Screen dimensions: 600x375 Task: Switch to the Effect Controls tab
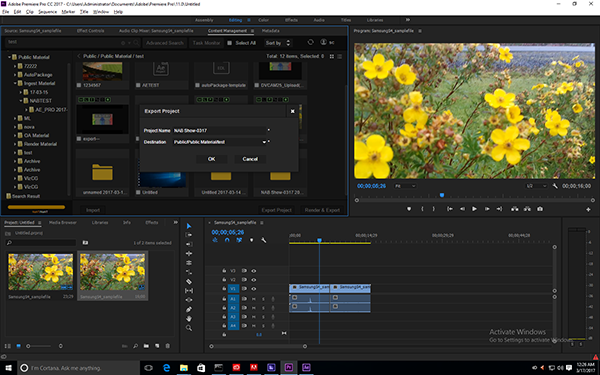(x=90, y=31)
